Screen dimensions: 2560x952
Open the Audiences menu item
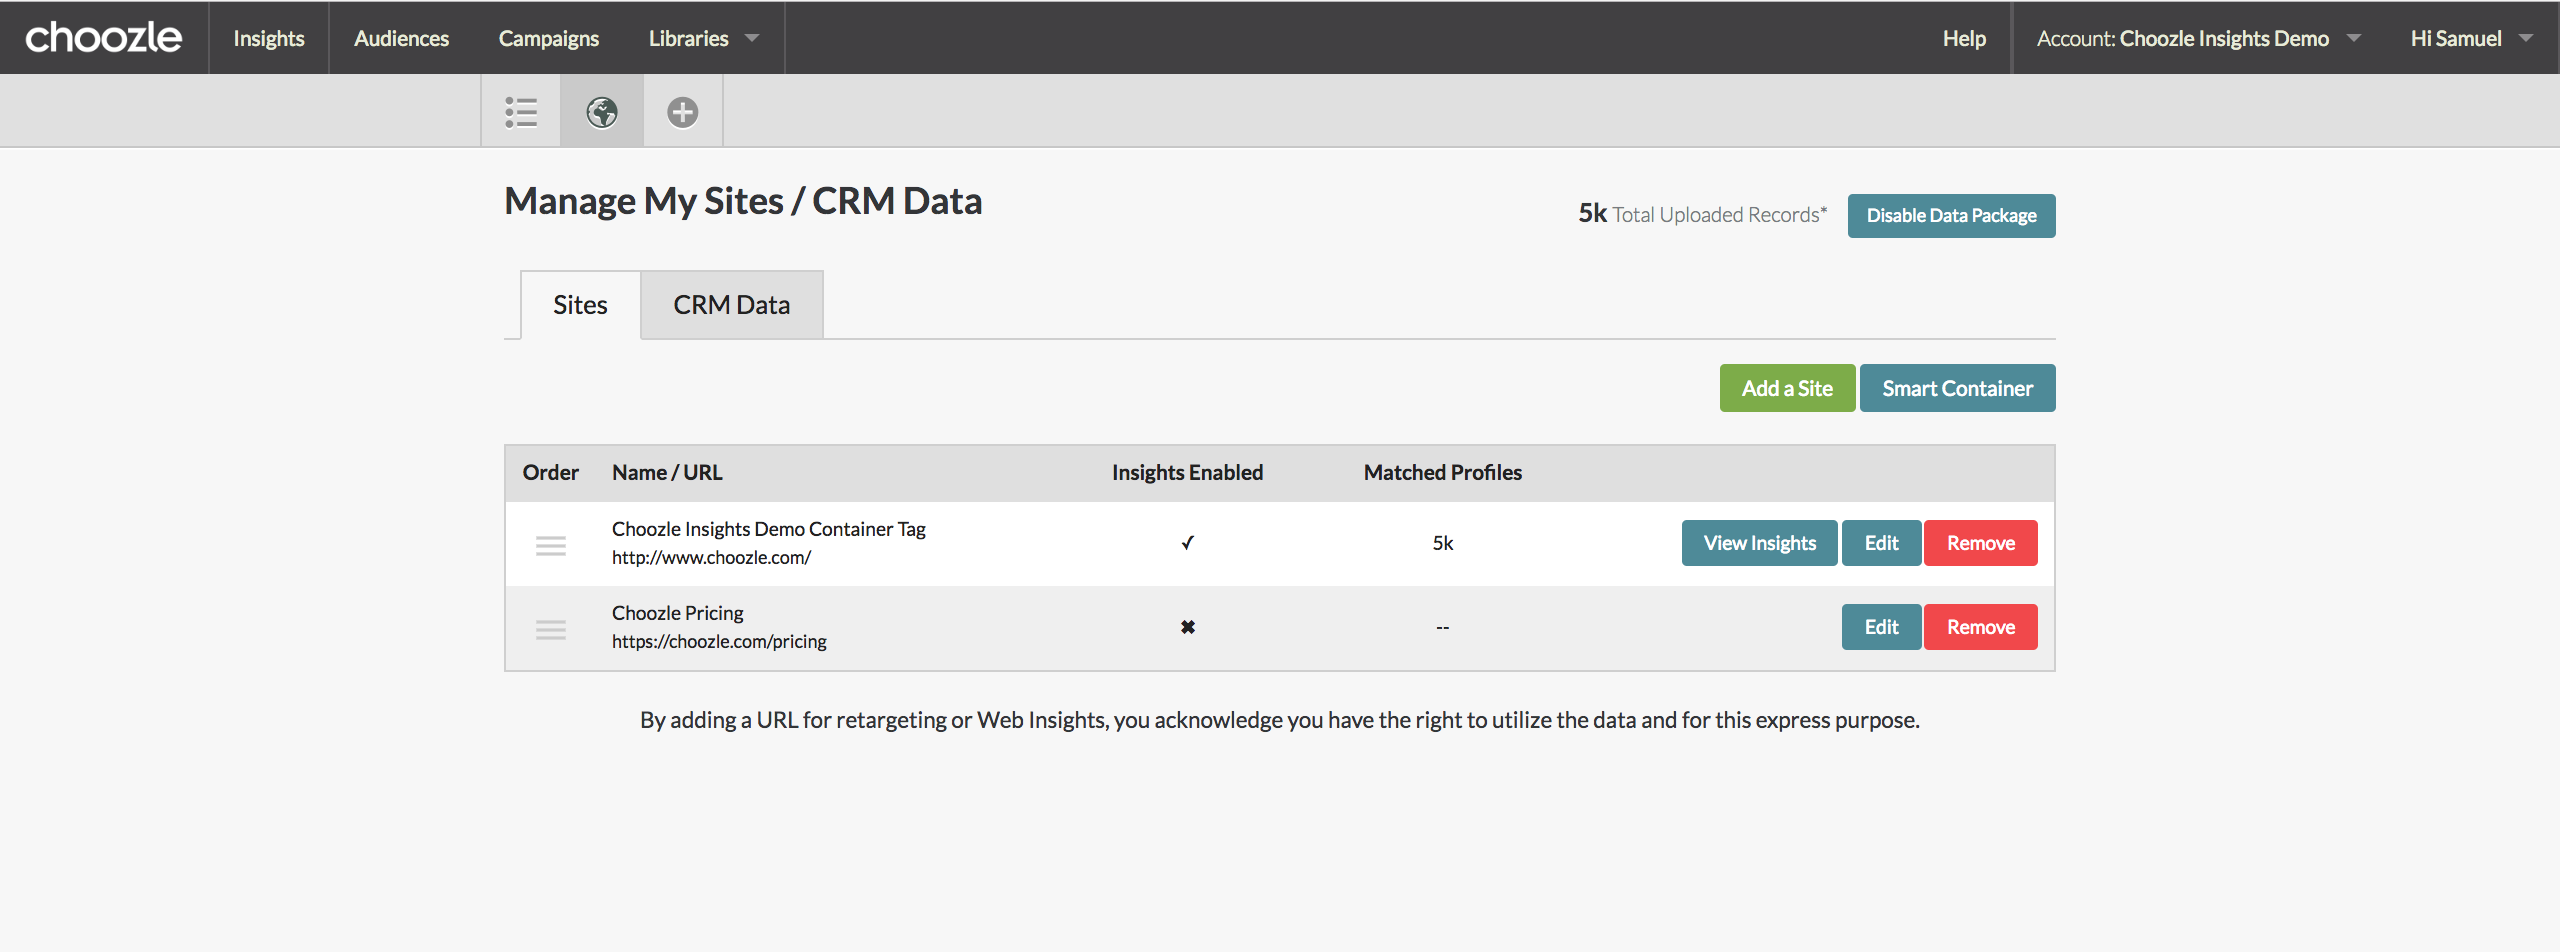pos(402,38)
